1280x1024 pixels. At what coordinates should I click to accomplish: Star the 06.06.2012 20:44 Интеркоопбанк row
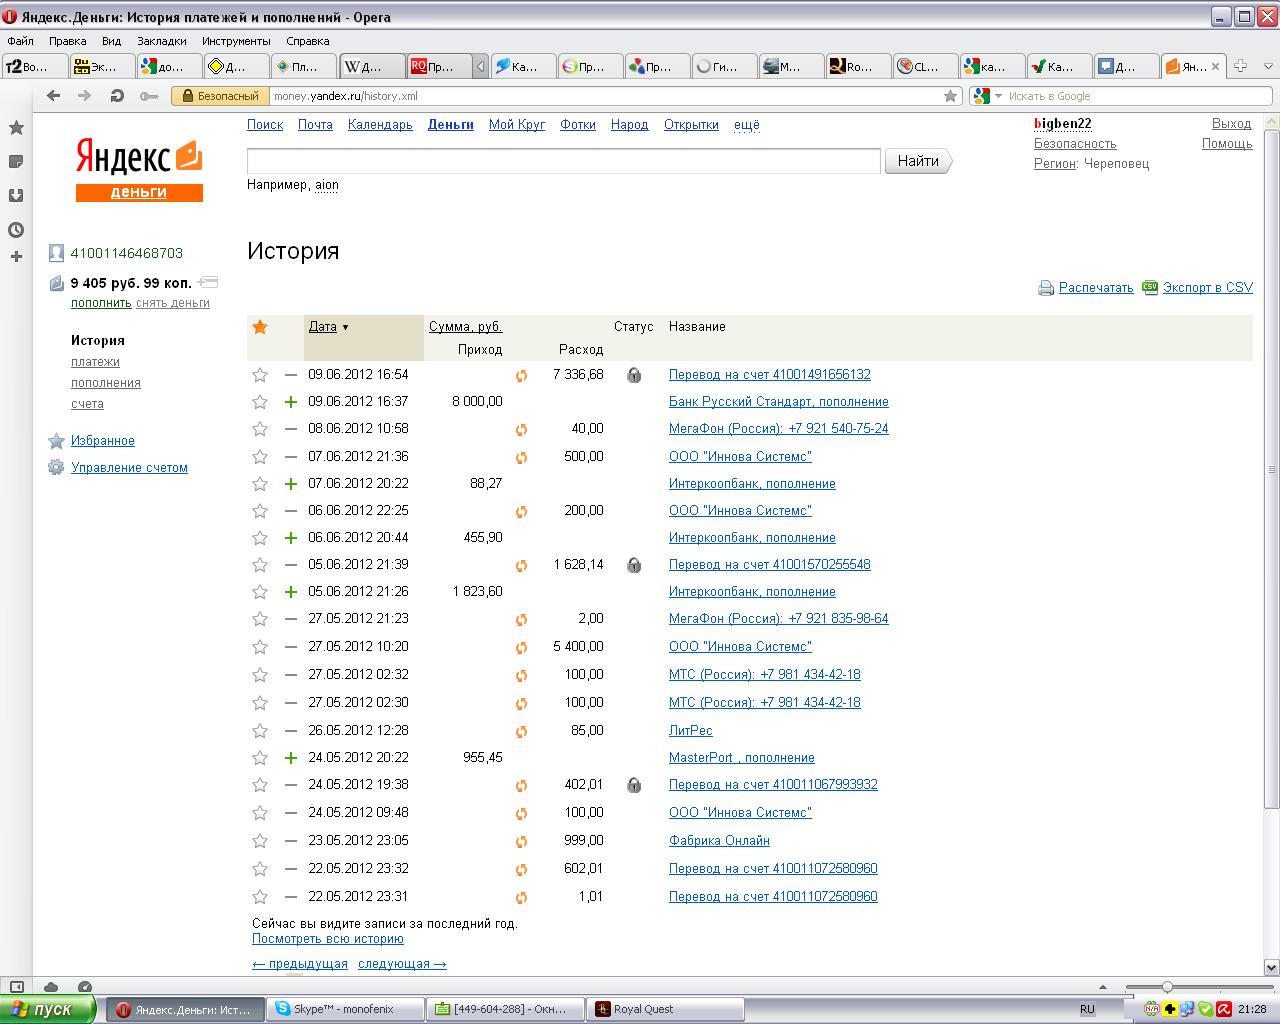(260, 538)
